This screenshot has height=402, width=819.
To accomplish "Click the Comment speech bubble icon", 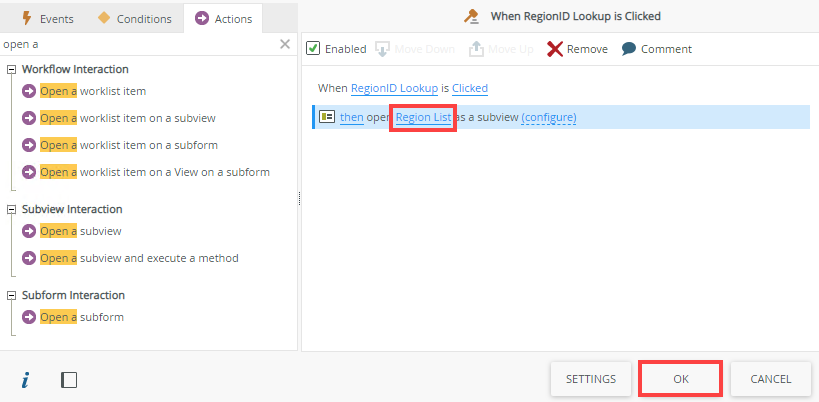I will (629, 49).
